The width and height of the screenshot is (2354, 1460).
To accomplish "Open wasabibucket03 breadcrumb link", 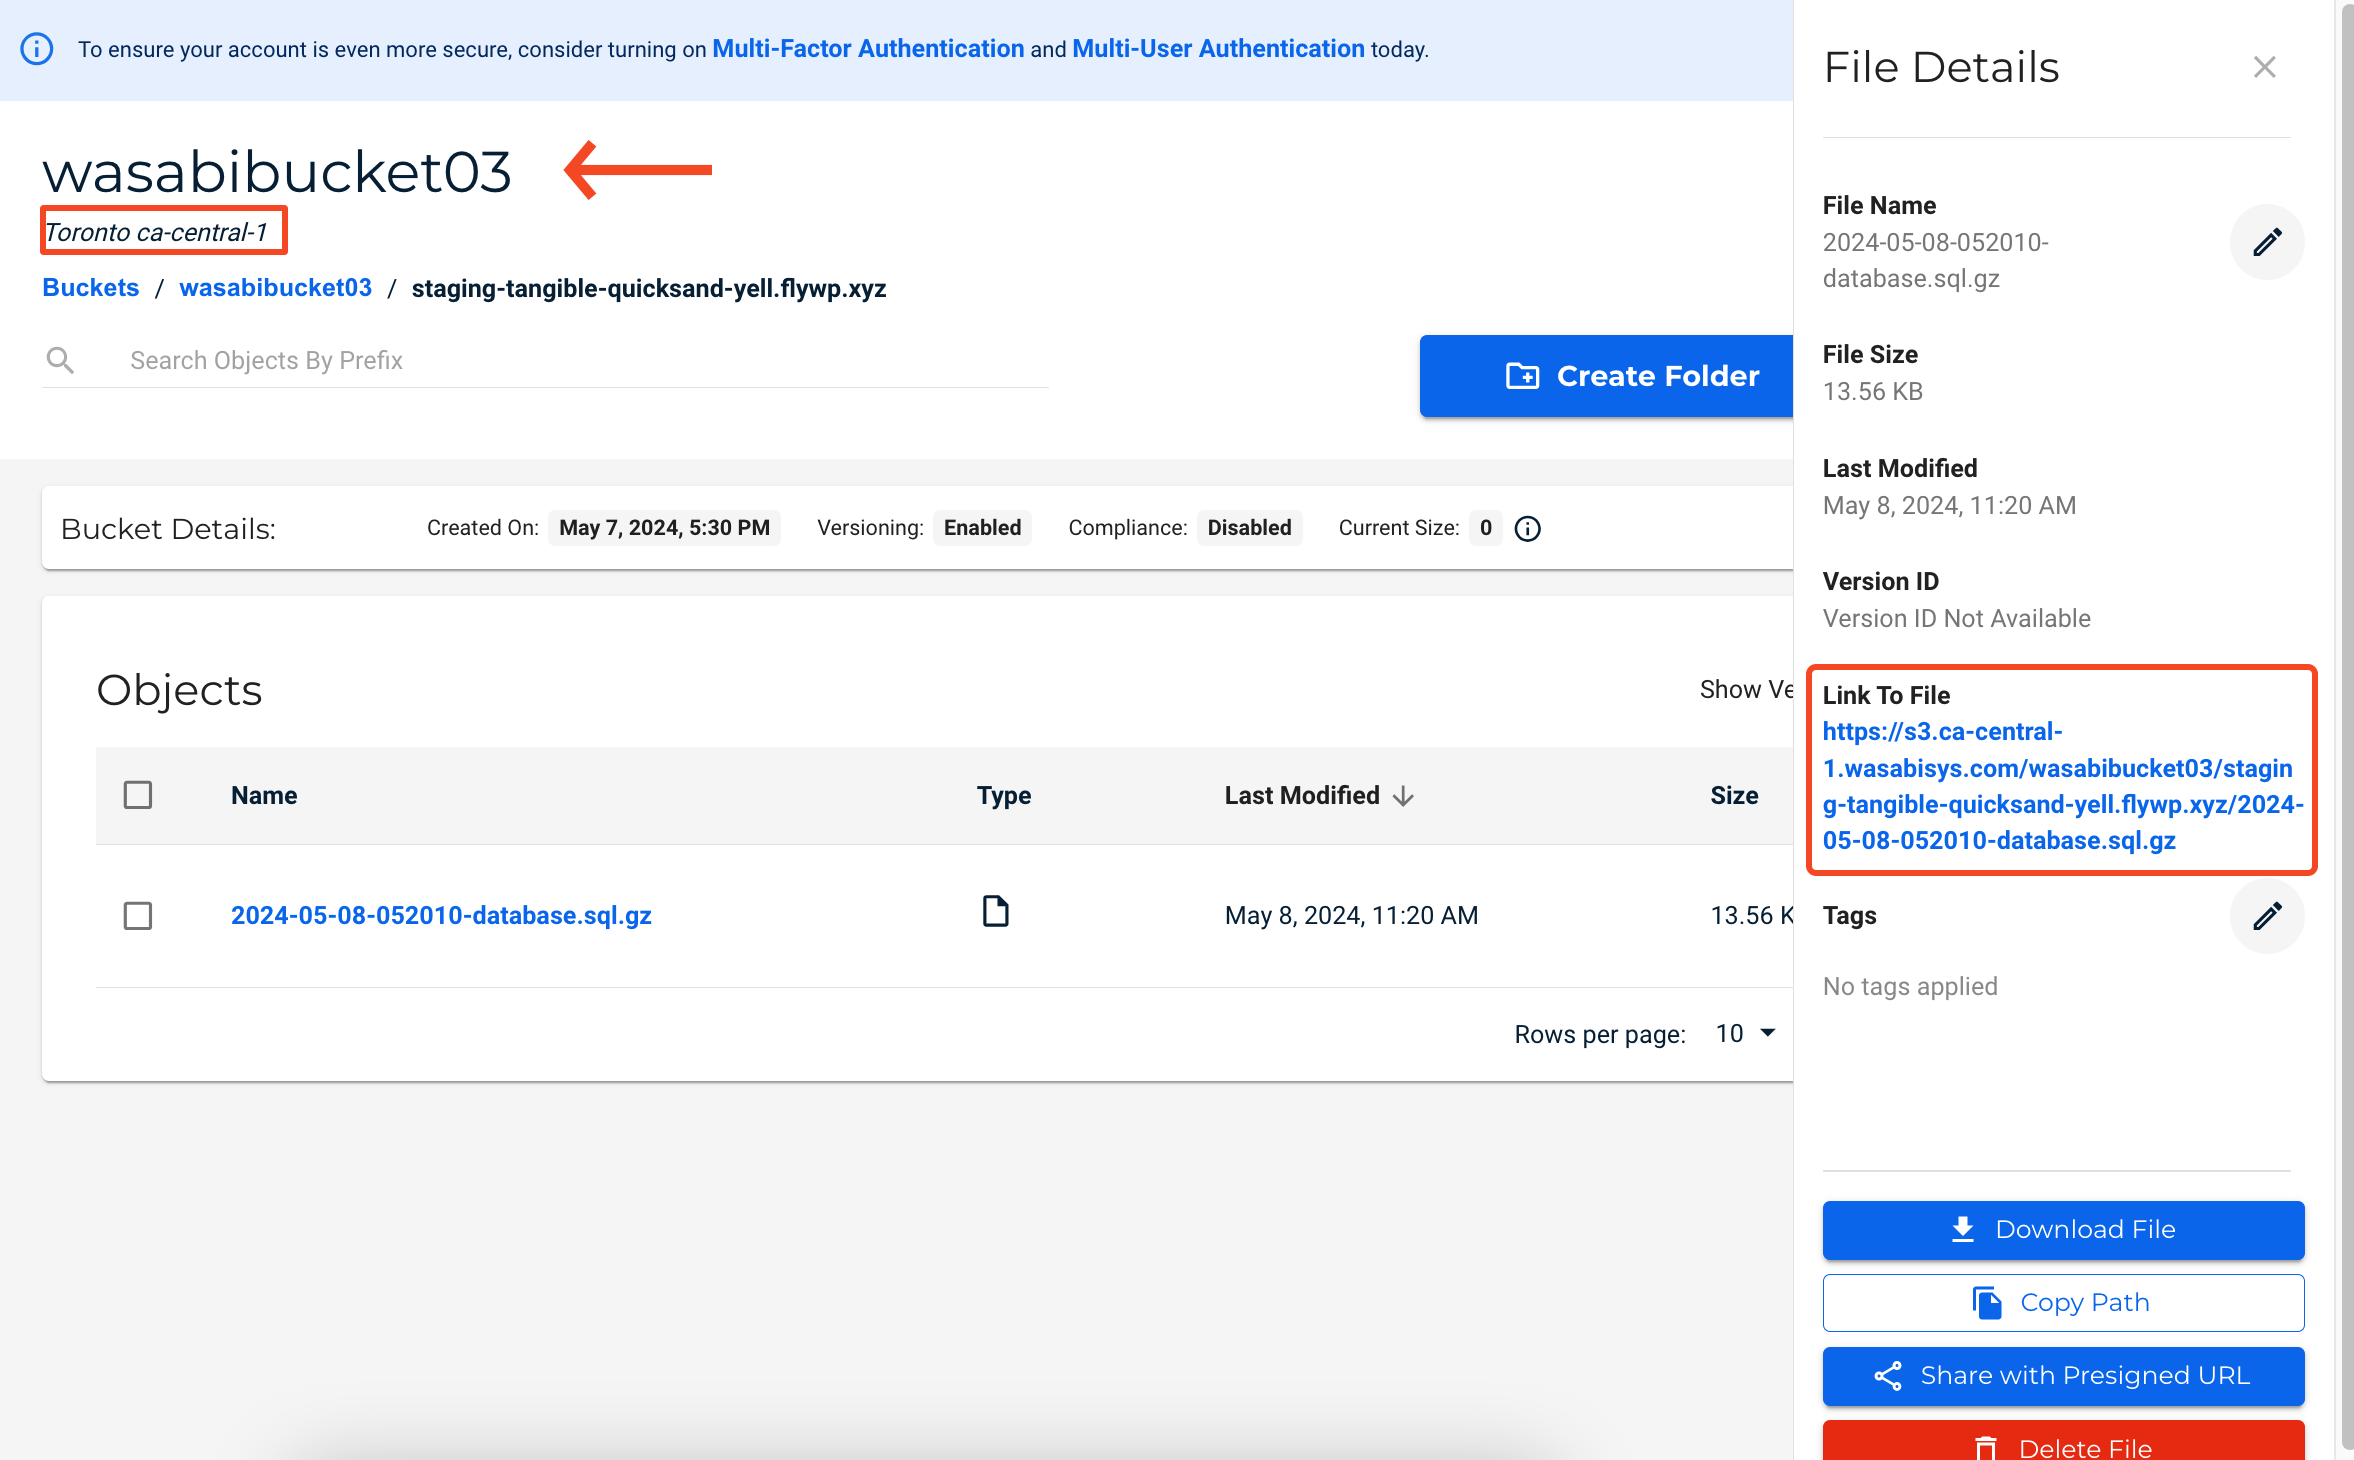I will point(275,288).
